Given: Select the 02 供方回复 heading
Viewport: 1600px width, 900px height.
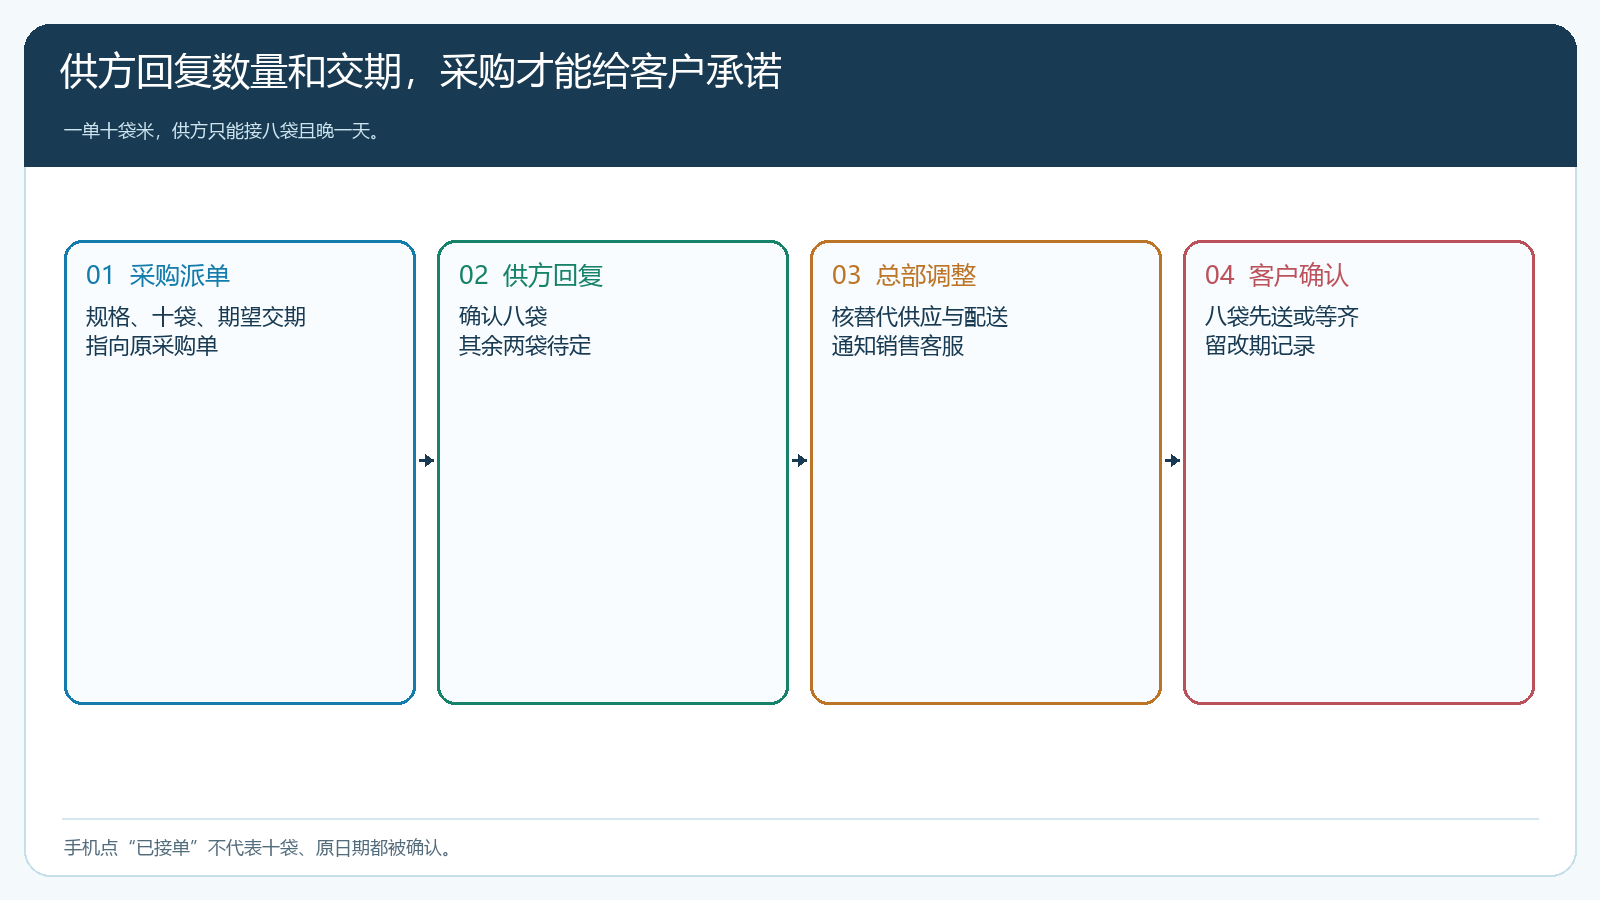Looking at the screenshot, I should click(531, 275).
